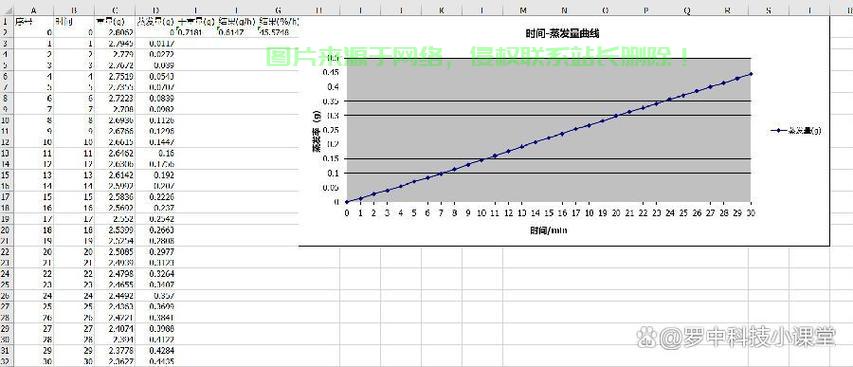Select column G header
This screenshot has width=853, height=367.
[x=278, y=10]
